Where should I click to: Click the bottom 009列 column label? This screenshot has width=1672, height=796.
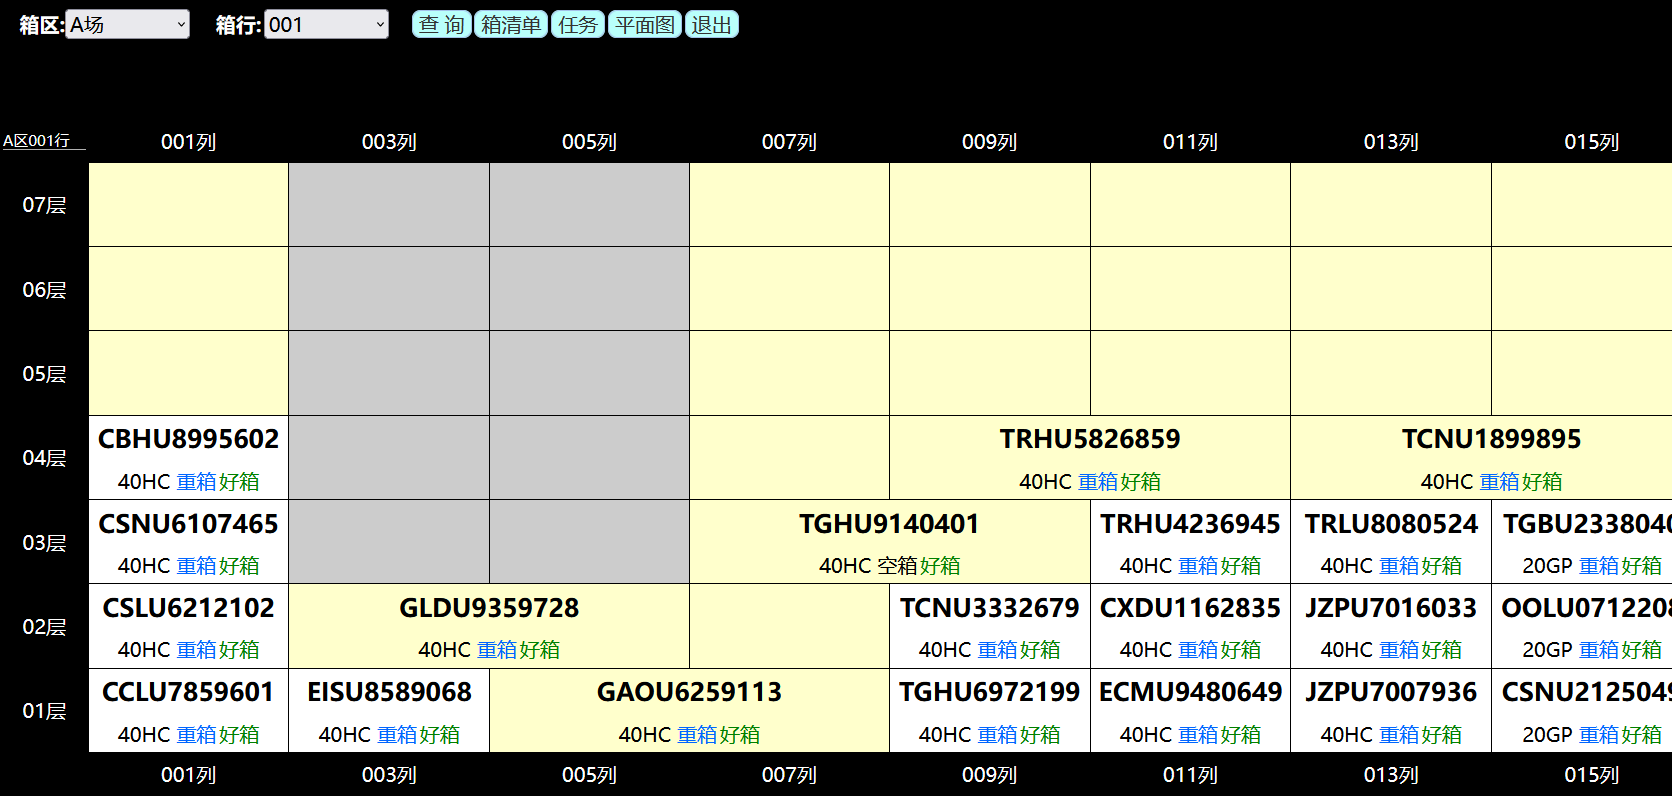[990, 775]
